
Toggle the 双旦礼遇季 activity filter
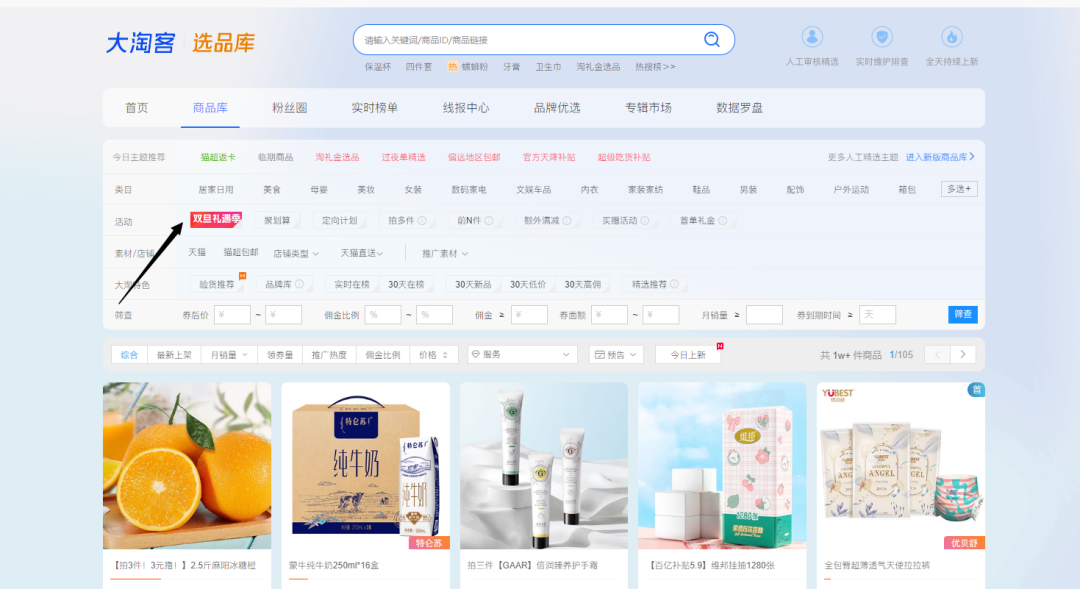point(216,220)
